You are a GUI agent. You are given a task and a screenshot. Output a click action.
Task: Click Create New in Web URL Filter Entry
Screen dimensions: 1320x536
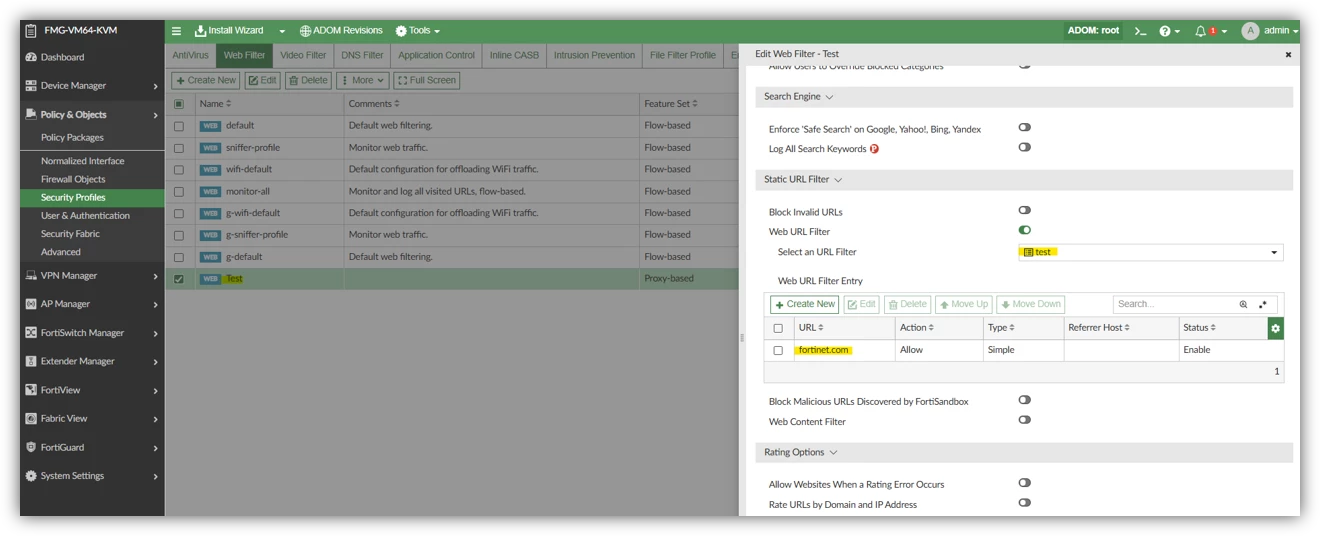(x=804, y=304)
